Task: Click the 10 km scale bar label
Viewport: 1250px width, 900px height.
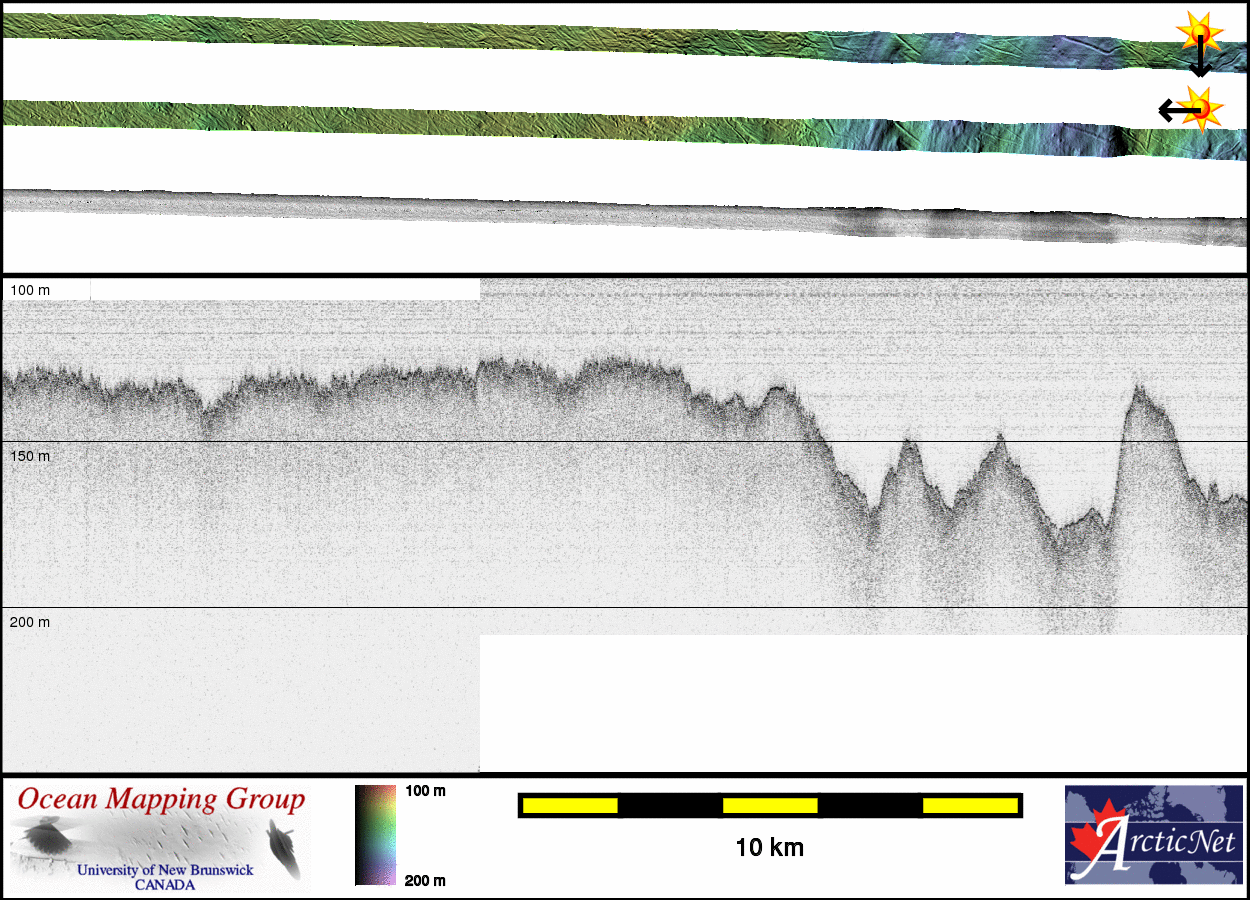Action: (769, 848)
